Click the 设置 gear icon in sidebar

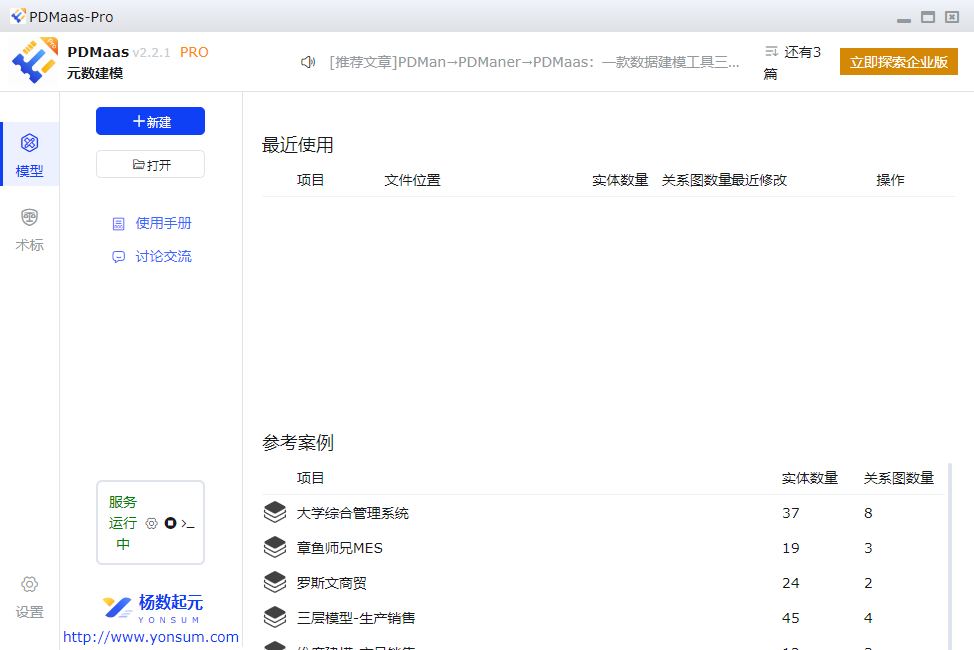[29, 584]
